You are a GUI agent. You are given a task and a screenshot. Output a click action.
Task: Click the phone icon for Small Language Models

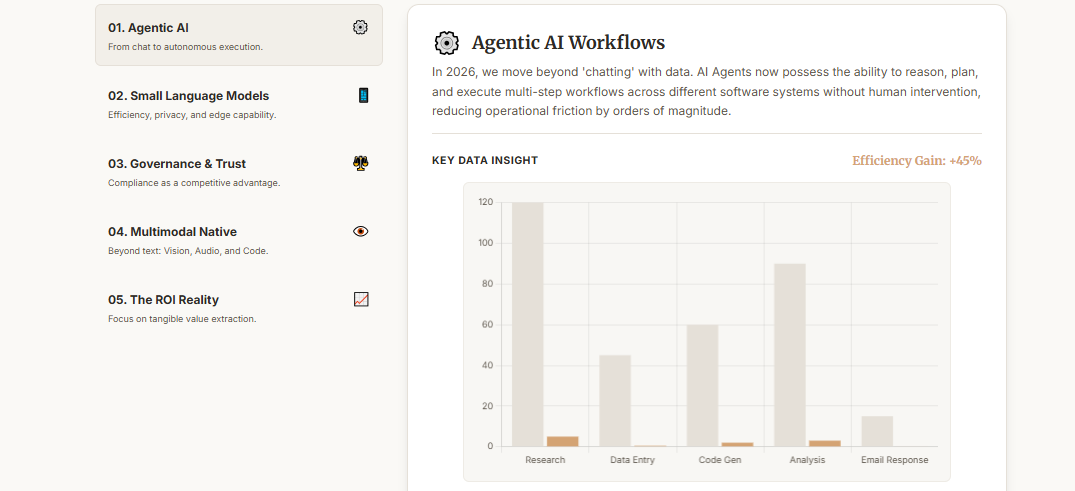coord(363,96)
